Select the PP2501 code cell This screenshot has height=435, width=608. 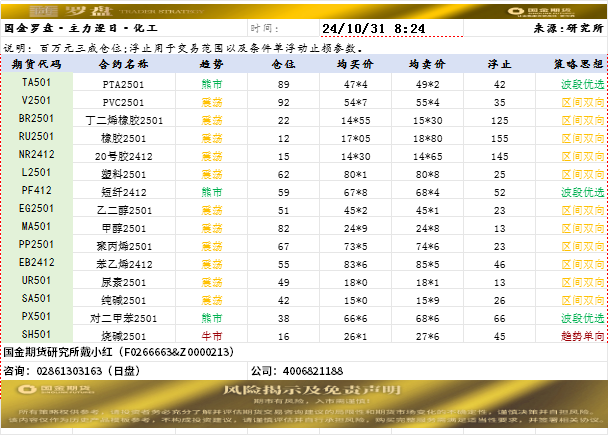pos(36,244)
